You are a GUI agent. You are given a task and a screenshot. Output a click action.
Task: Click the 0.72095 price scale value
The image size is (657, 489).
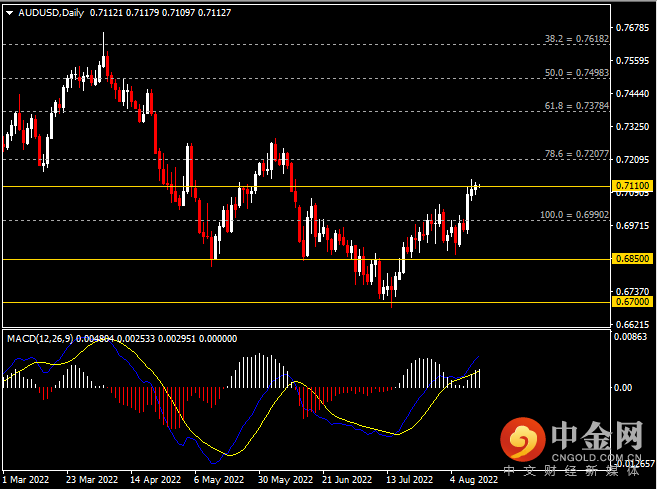click(632, 160)
